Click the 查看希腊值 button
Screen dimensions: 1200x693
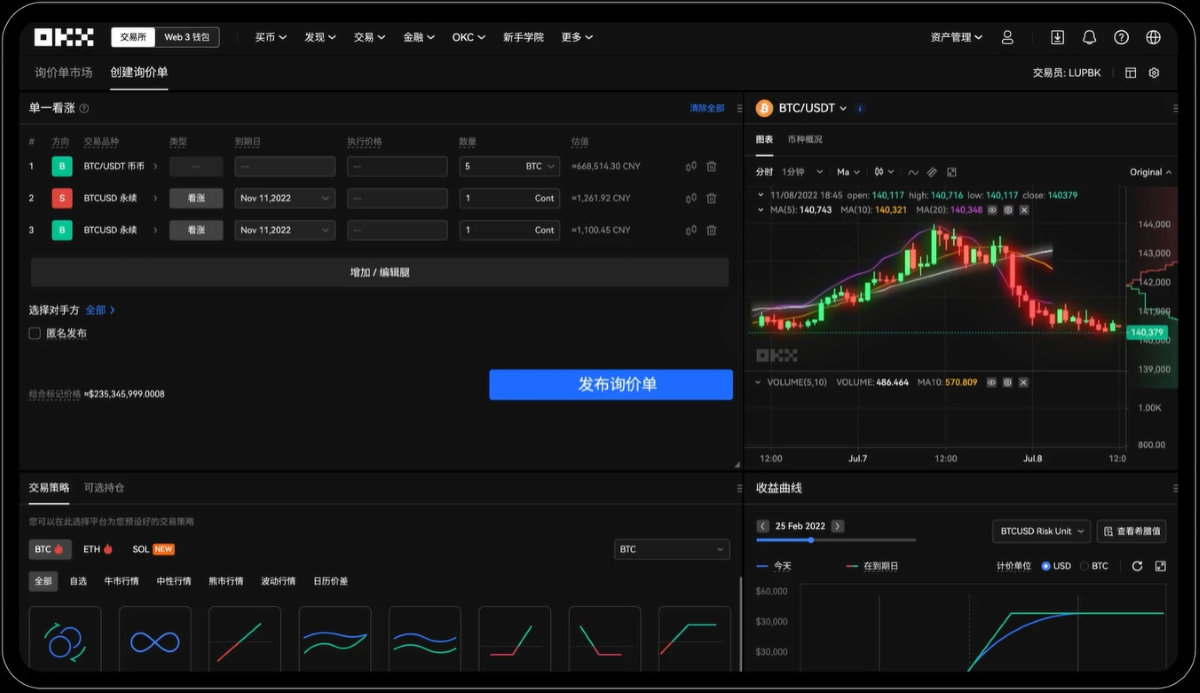tap(1132, 531)
